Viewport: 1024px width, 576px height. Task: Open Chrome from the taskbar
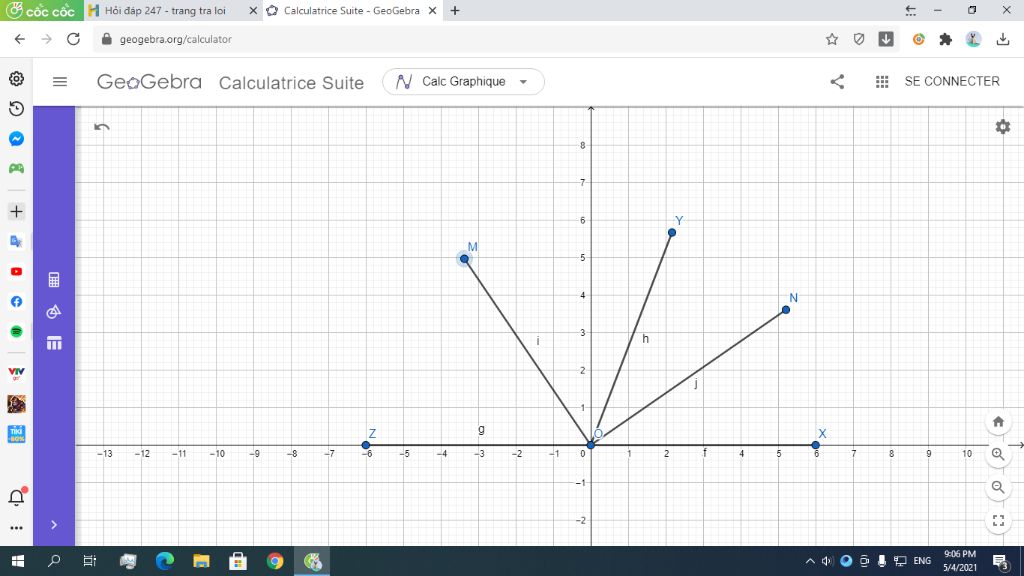pyautogui.click(x=275, y=561)
